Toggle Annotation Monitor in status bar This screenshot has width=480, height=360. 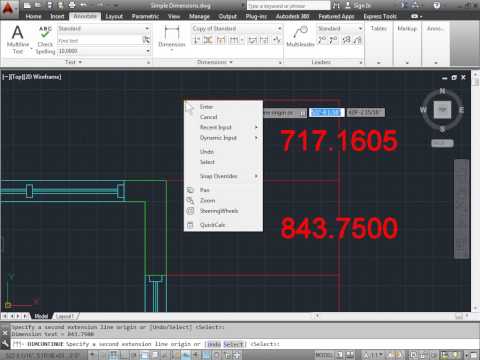click(x=237, y=355)
